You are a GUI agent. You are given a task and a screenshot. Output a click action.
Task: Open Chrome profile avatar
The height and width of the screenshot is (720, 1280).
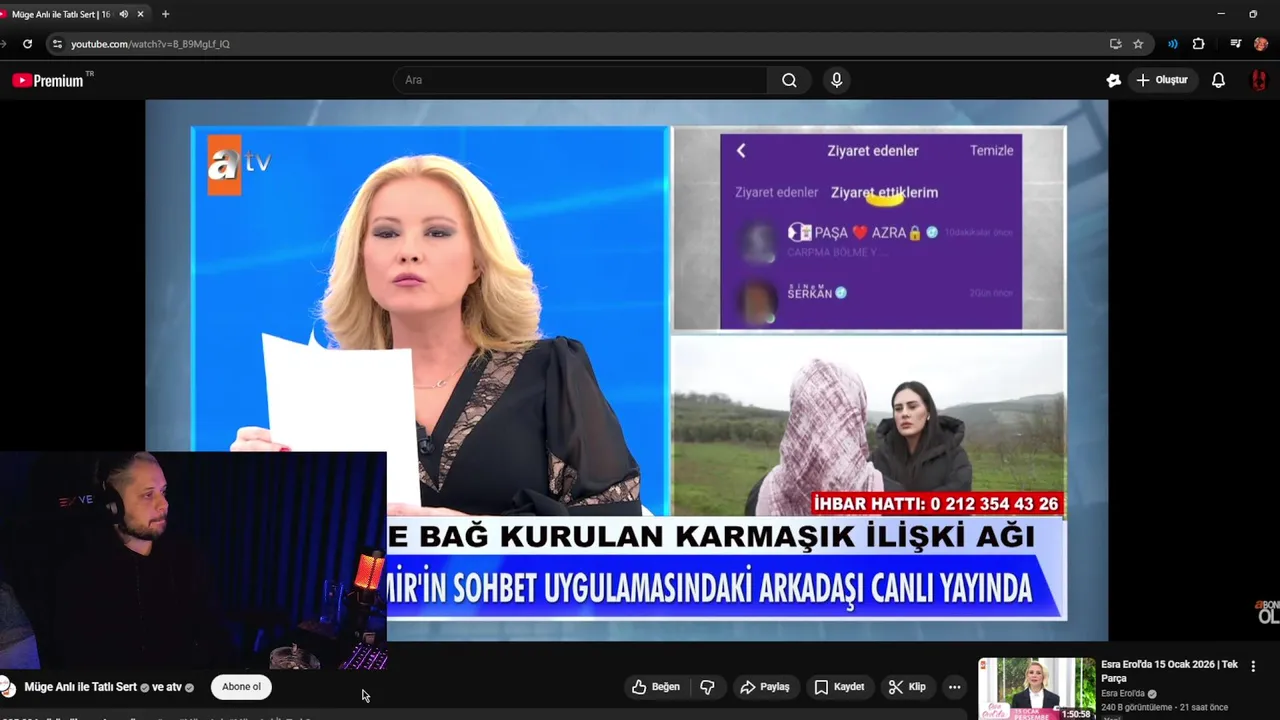point(1261,44)
